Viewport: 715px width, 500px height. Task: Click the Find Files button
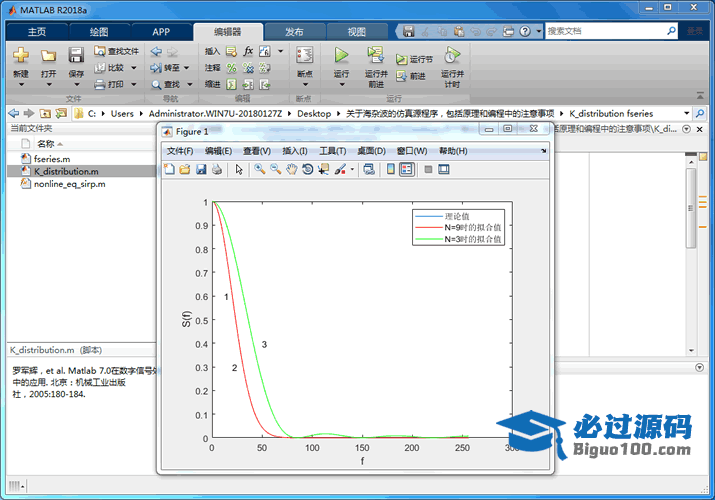click(116, 51)
